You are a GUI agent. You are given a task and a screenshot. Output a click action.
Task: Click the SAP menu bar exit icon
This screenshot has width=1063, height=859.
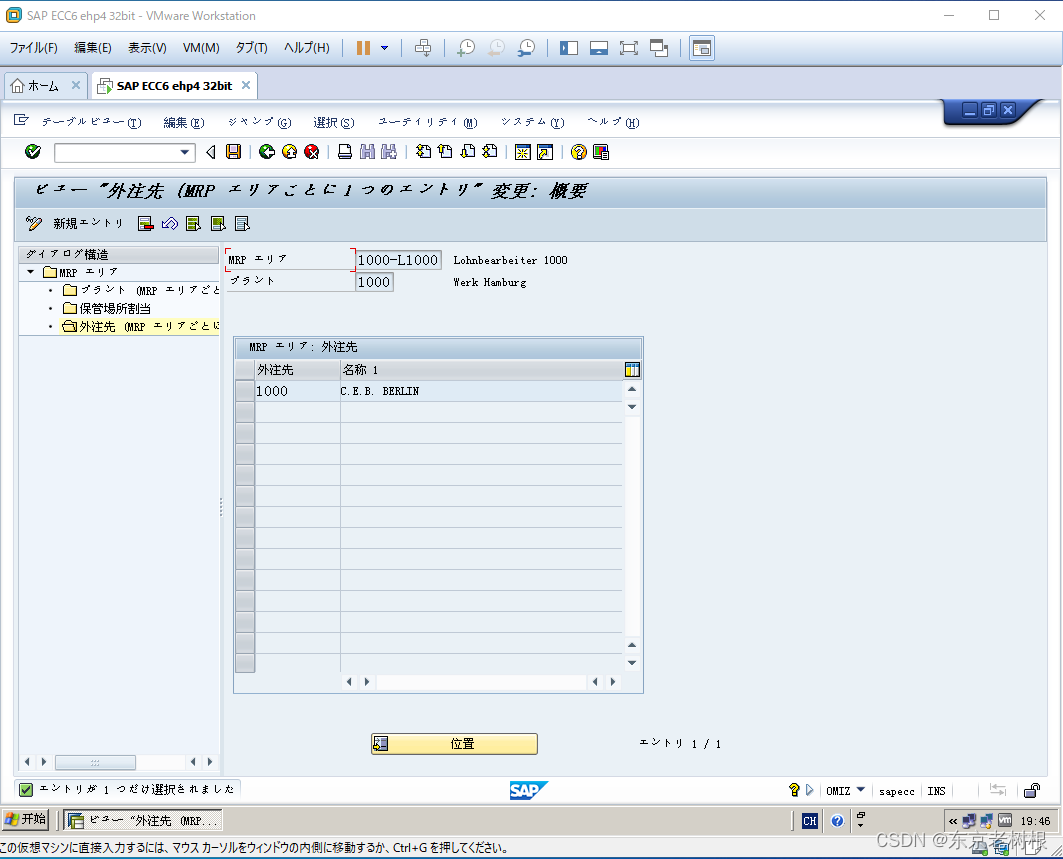tap(21, 121)
